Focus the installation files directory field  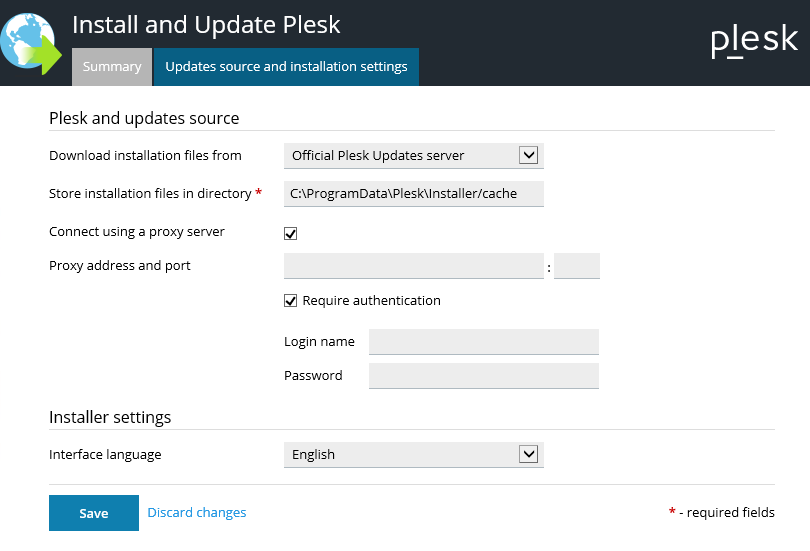click(x=414, y=193)
